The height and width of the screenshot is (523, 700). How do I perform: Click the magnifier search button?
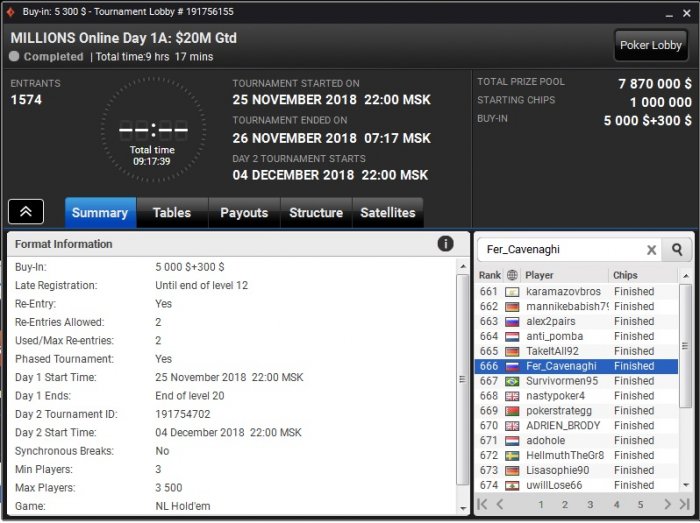click(x=677, y=249)
